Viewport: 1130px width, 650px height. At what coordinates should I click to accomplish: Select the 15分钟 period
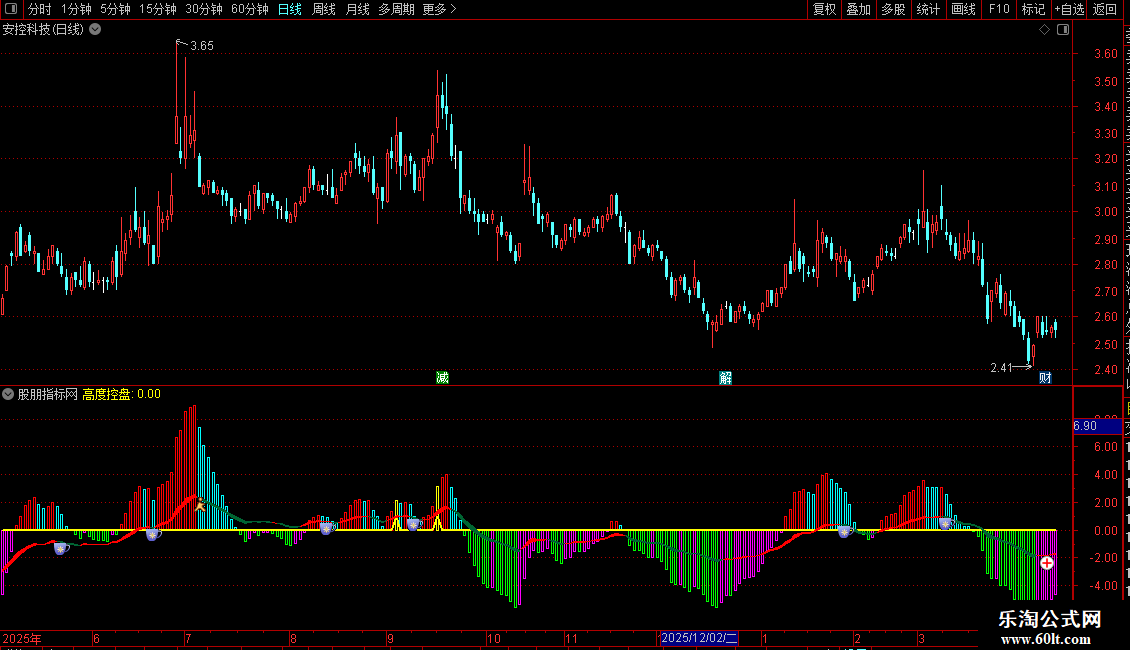158,9
